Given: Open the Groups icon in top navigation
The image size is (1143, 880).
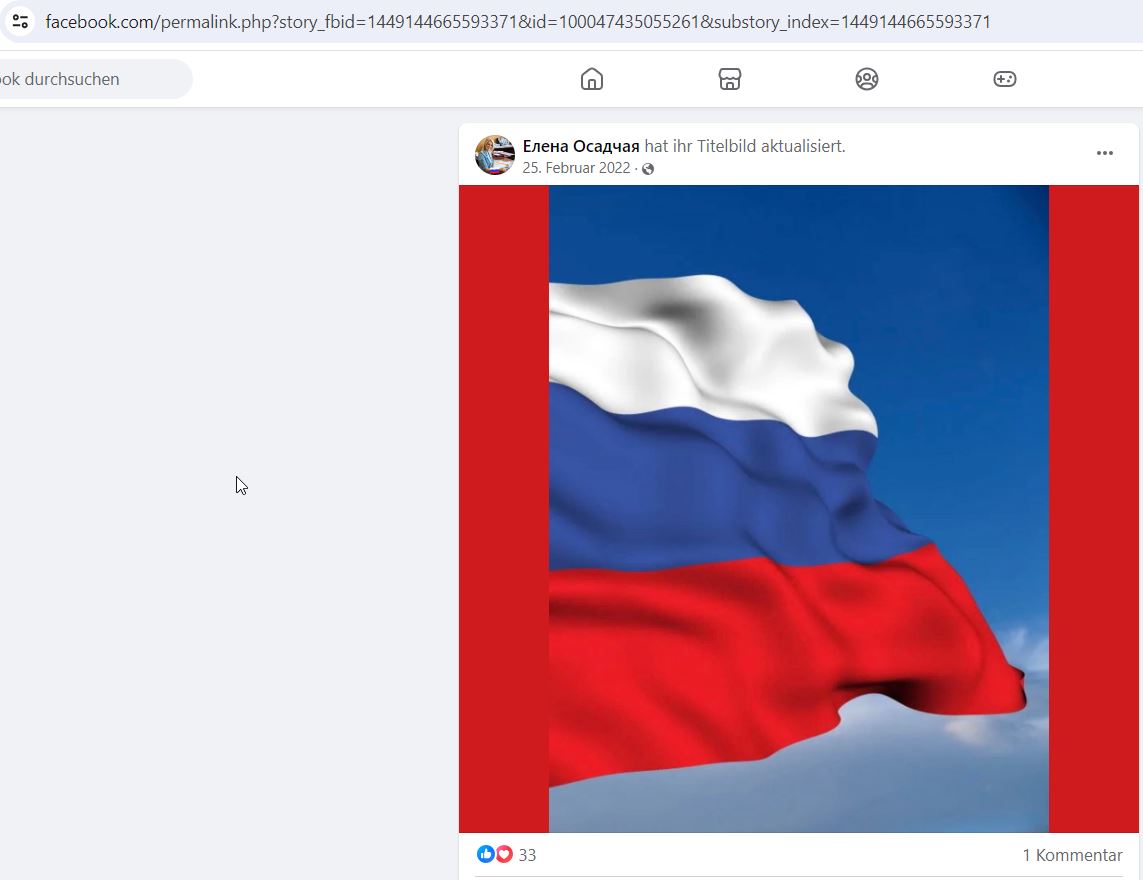Looking at the screenshot, I should tap(867, 79).
